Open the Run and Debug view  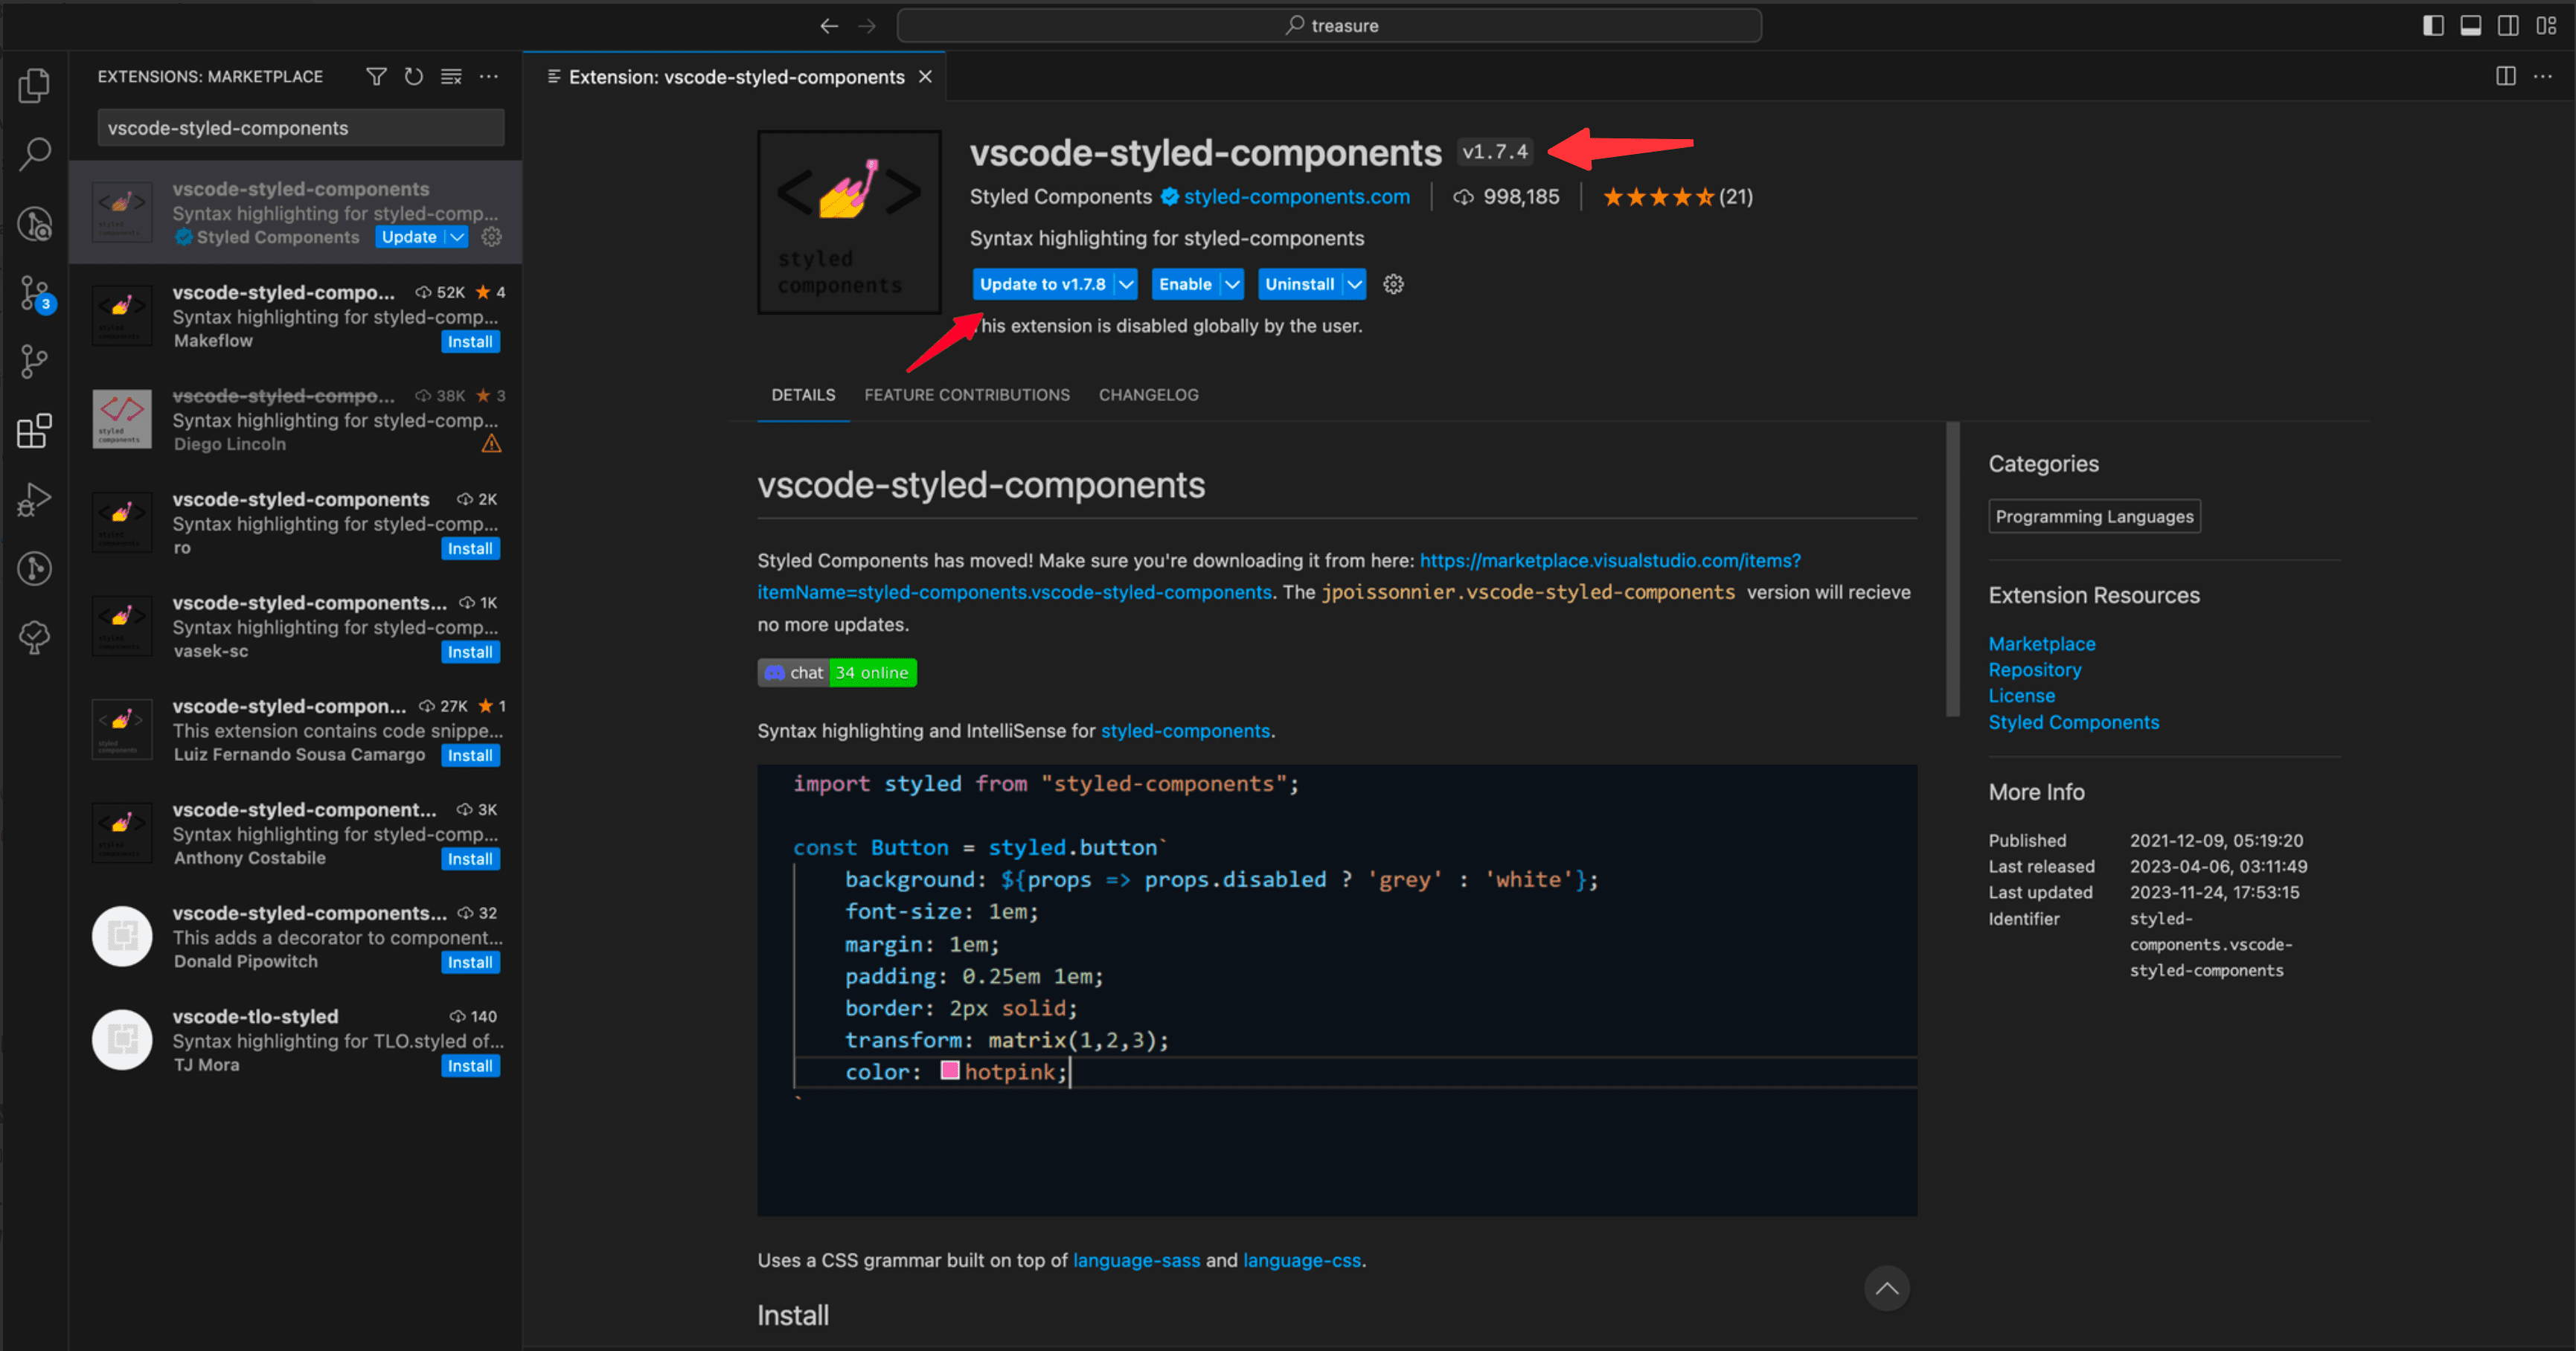(34, 499)
